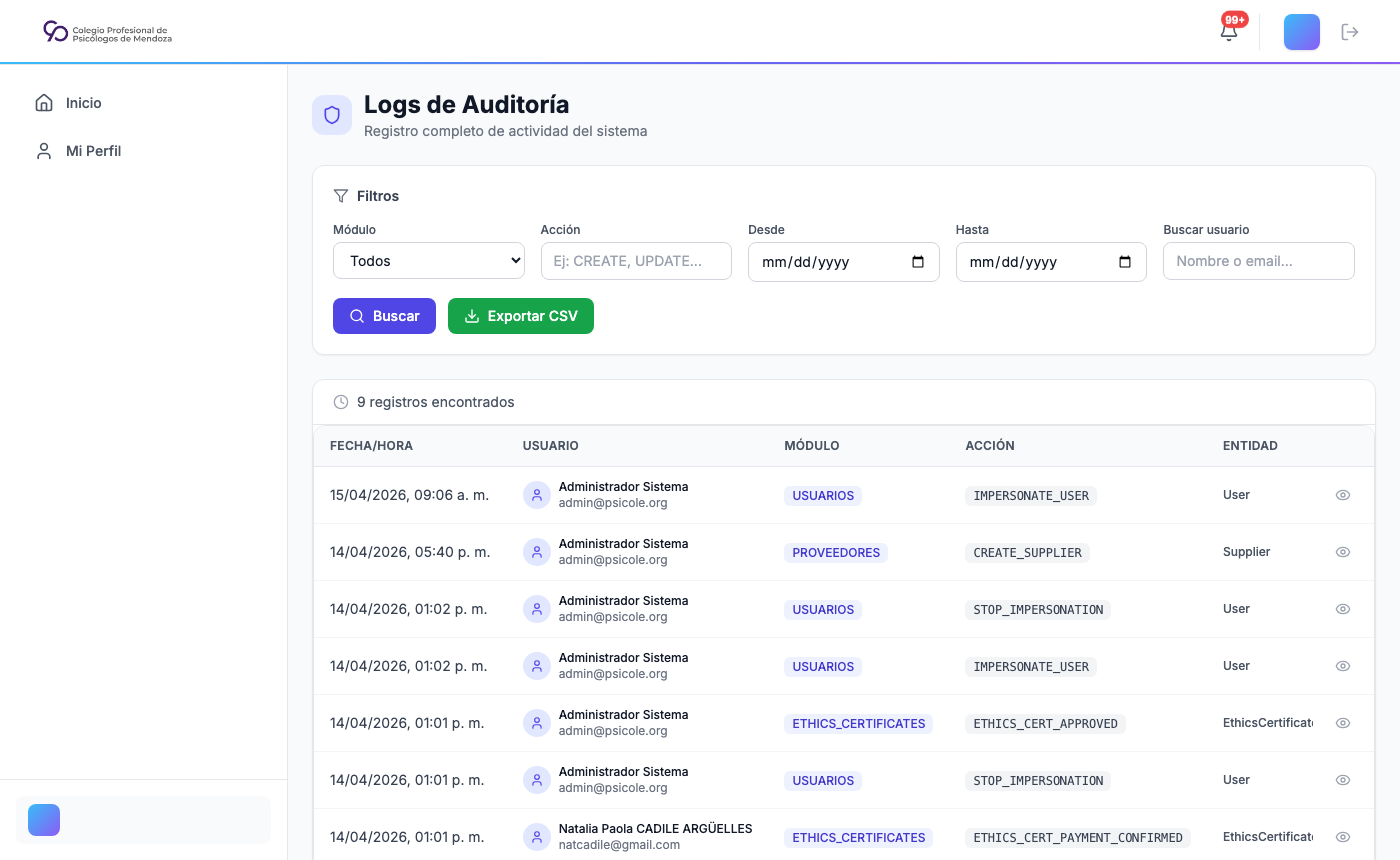The image size is (1400, 860).
Task: Click the Natalia Paola CADILE ARGÜELLES name
Action: [x=655, y=829]
